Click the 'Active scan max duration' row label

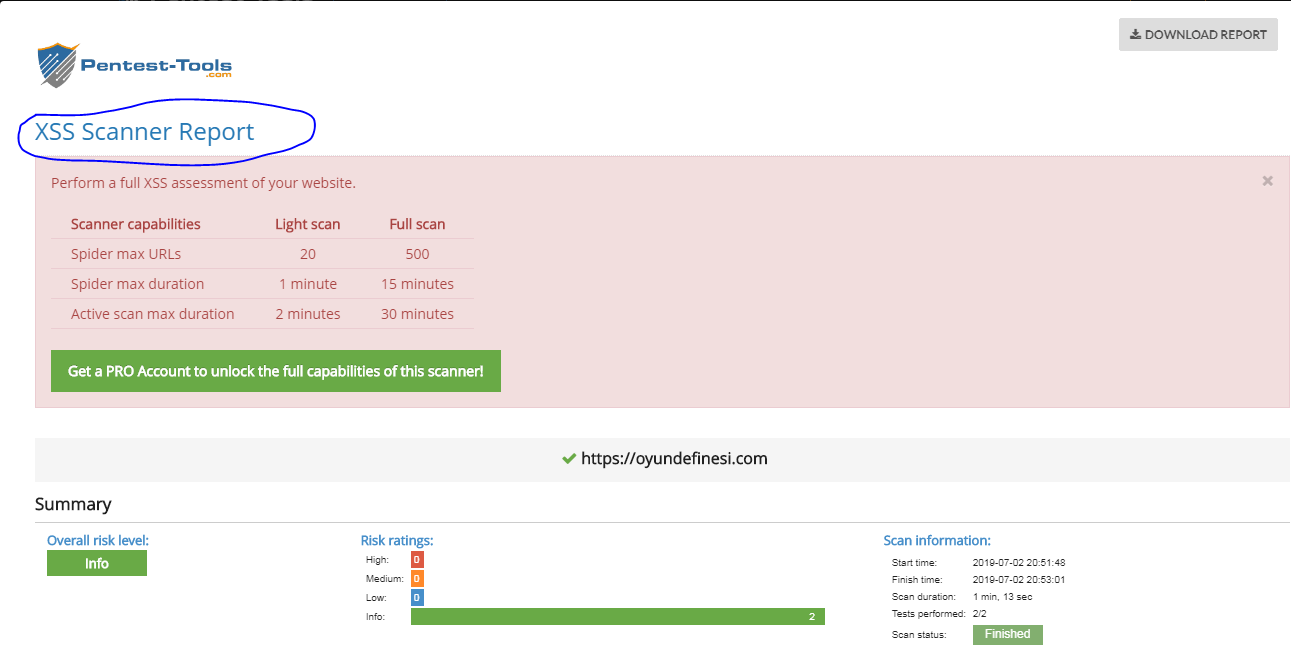pyautogui.click(x=153, y=314)
